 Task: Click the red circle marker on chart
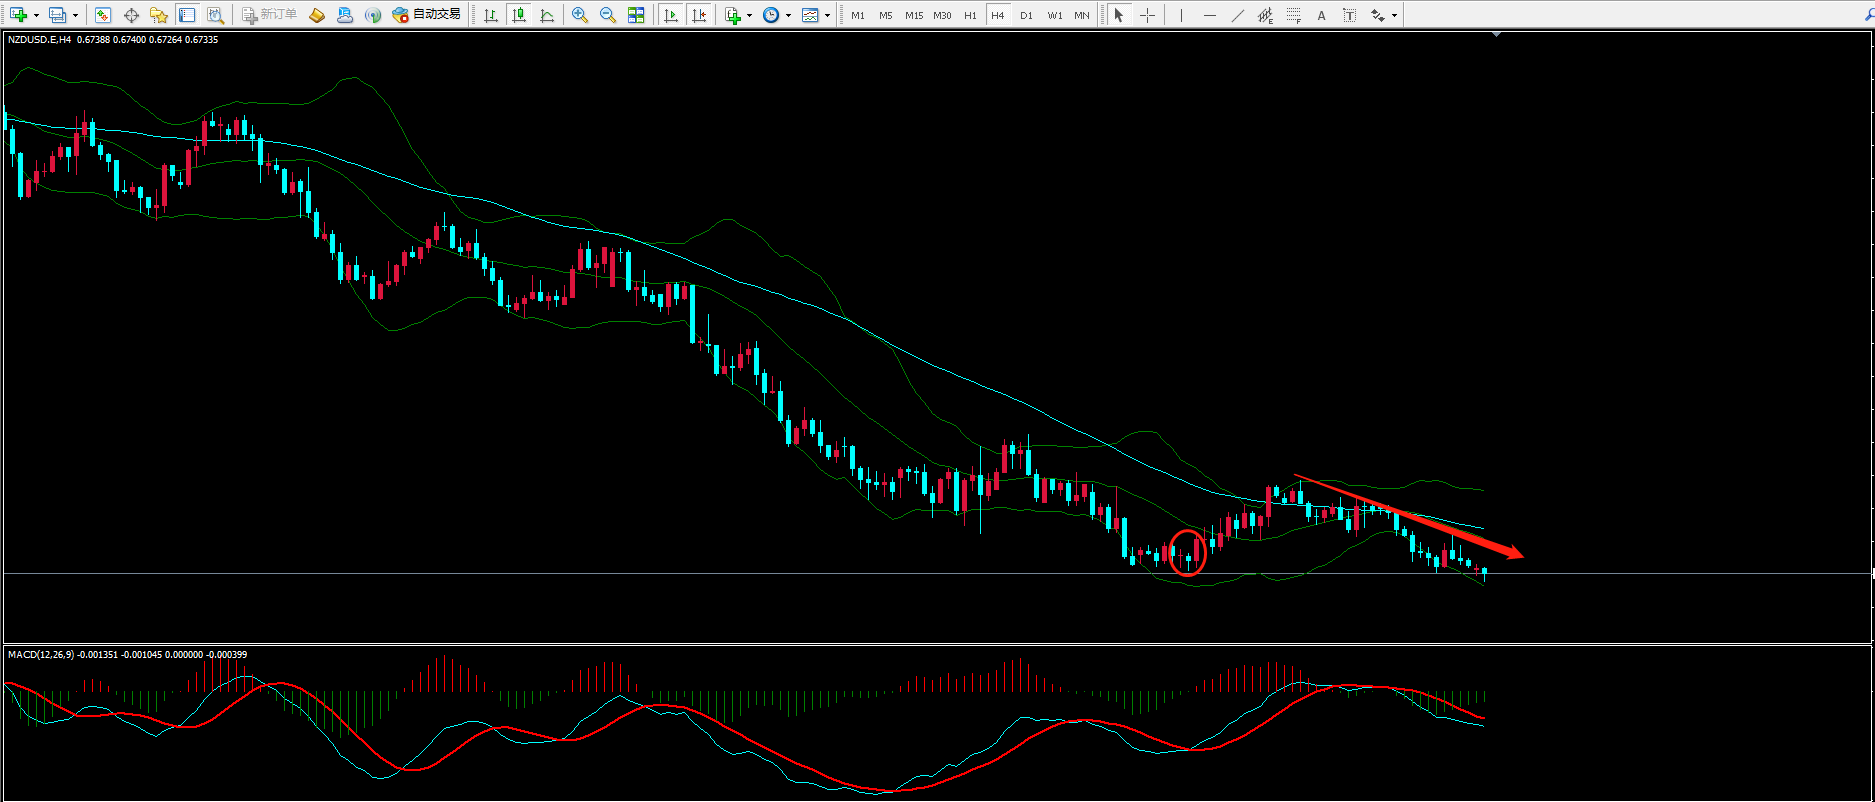(1188, 553)
